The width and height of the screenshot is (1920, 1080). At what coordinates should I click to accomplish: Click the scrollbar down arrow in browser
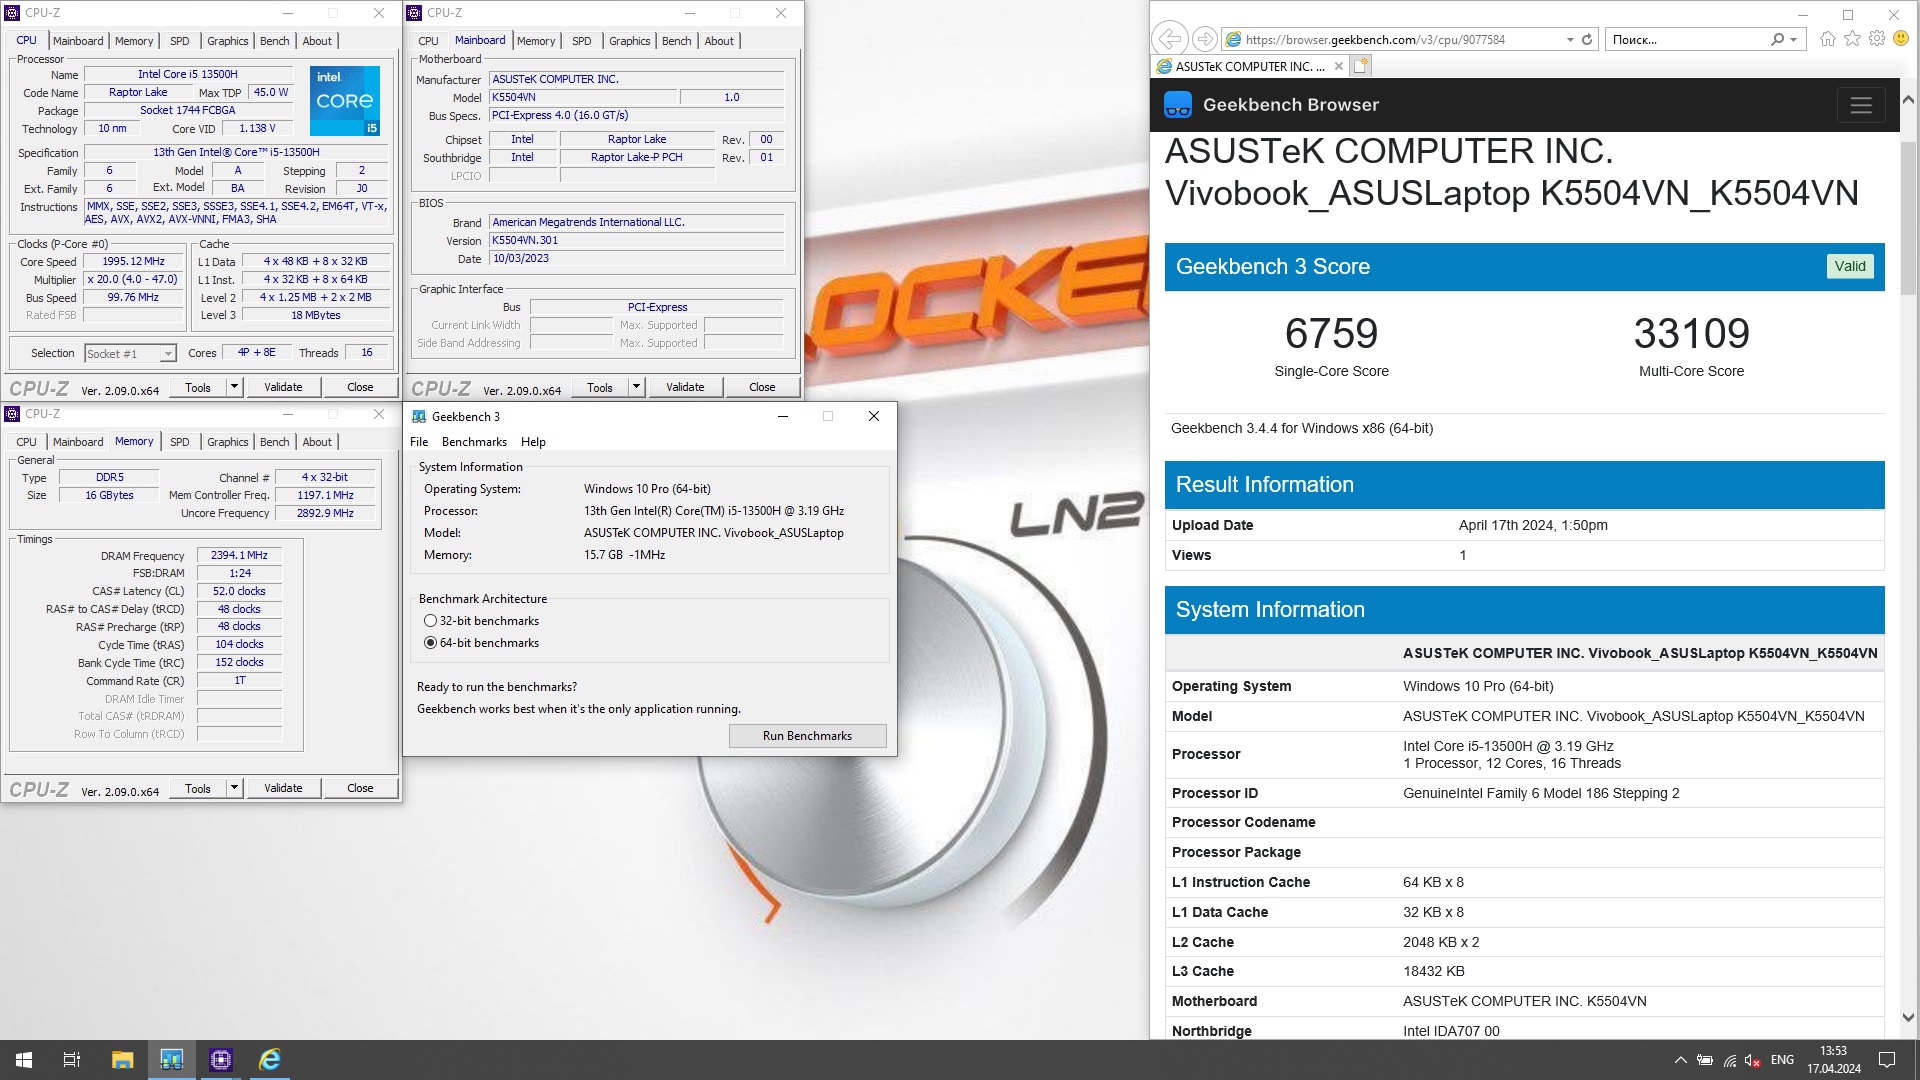point(1908,1017)
